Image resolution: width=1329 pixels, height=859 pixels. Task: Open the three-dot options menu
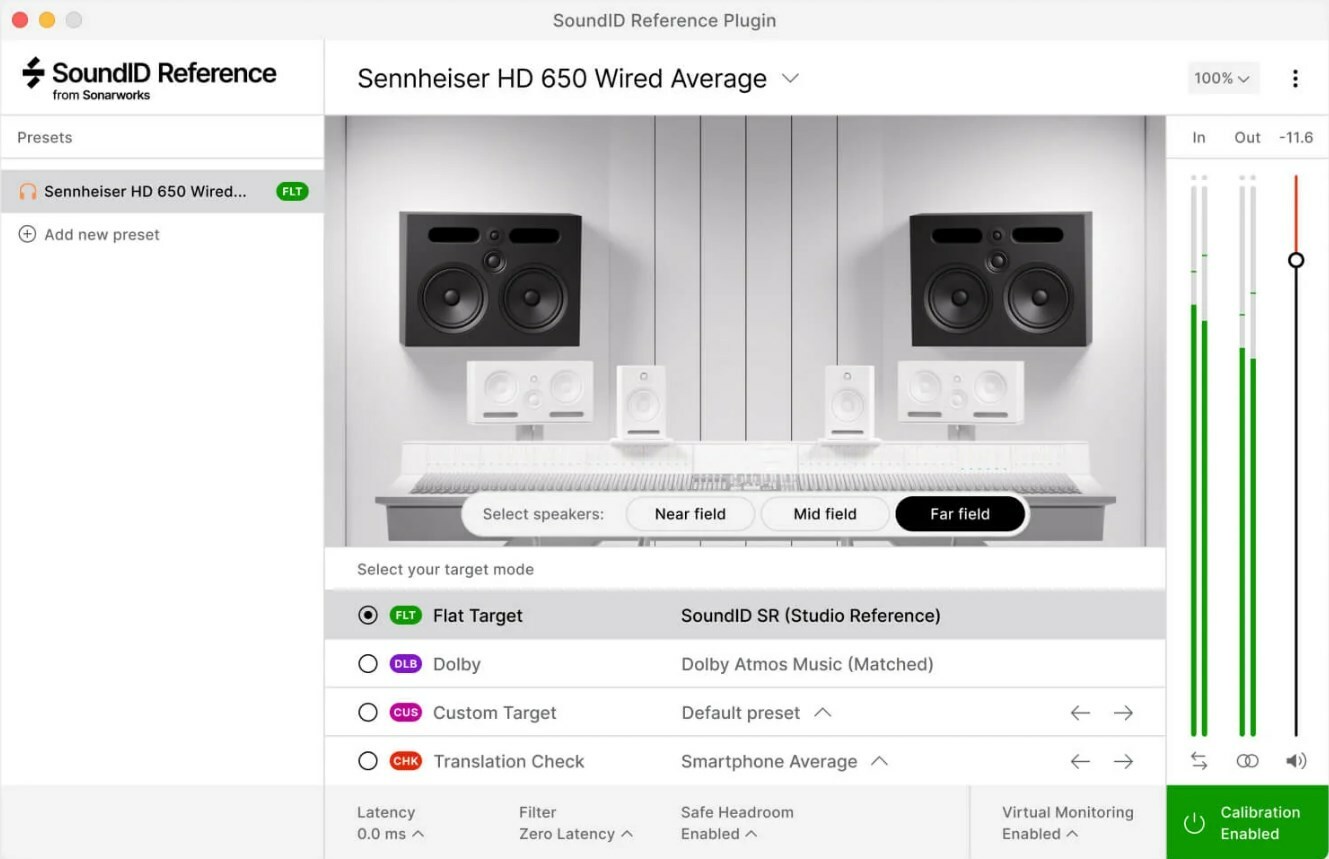1295,79
